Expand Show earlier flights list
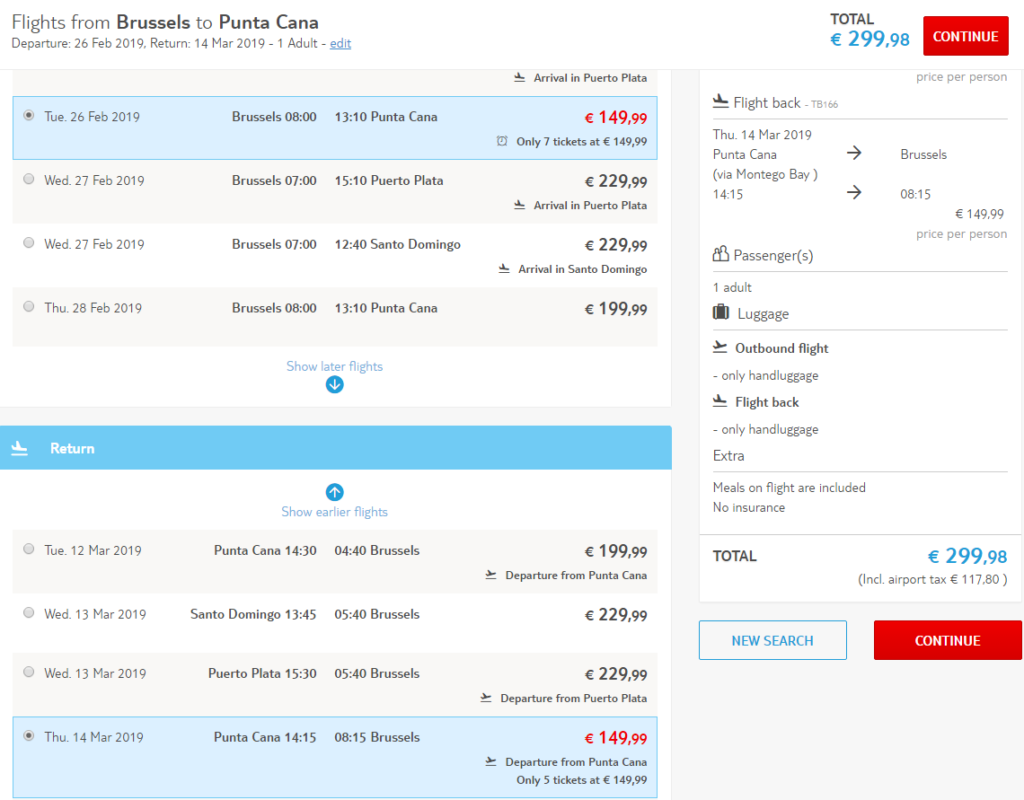This screenshot has width=1024, height=800. [x=334, y=512]
